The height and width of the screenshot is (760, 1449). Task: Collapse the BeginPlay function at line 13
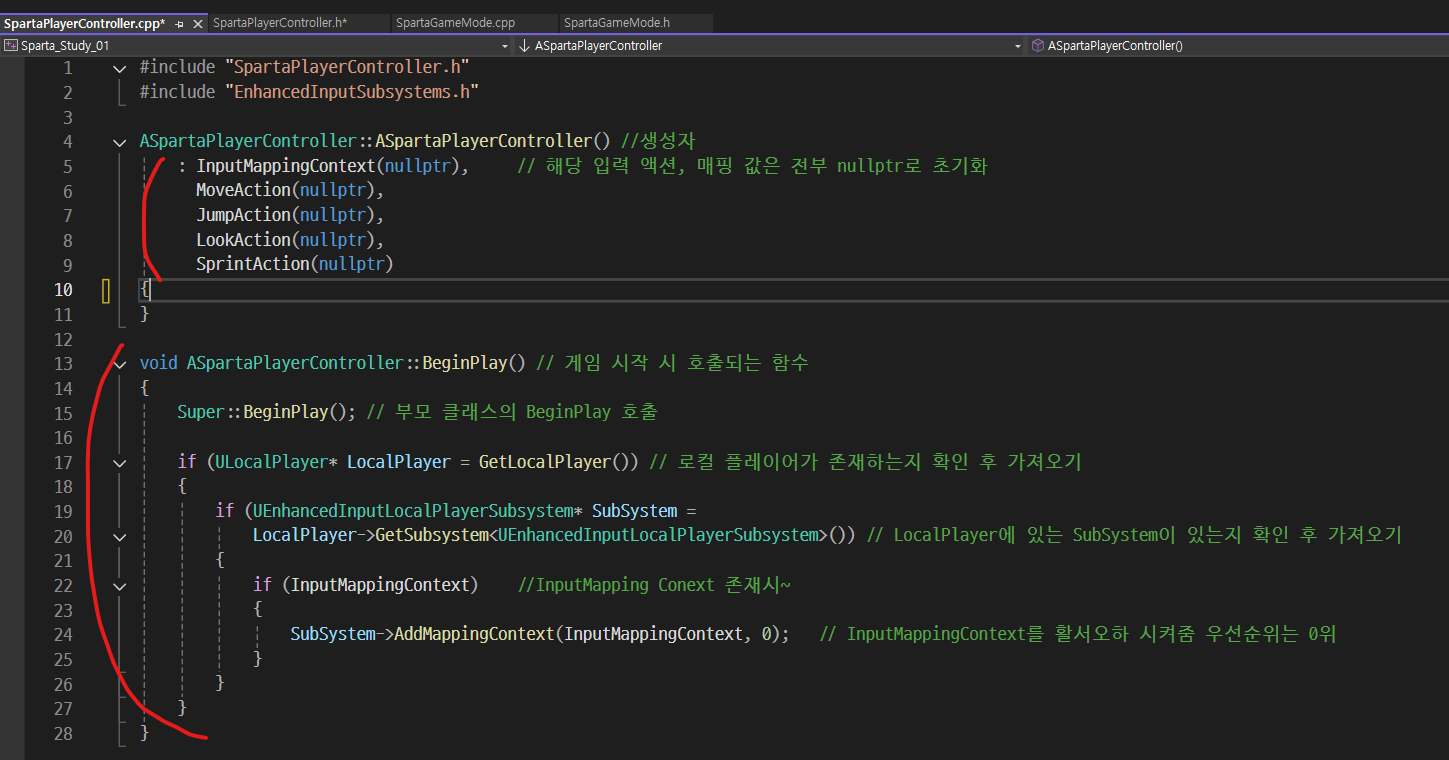(x=120, y=364)
